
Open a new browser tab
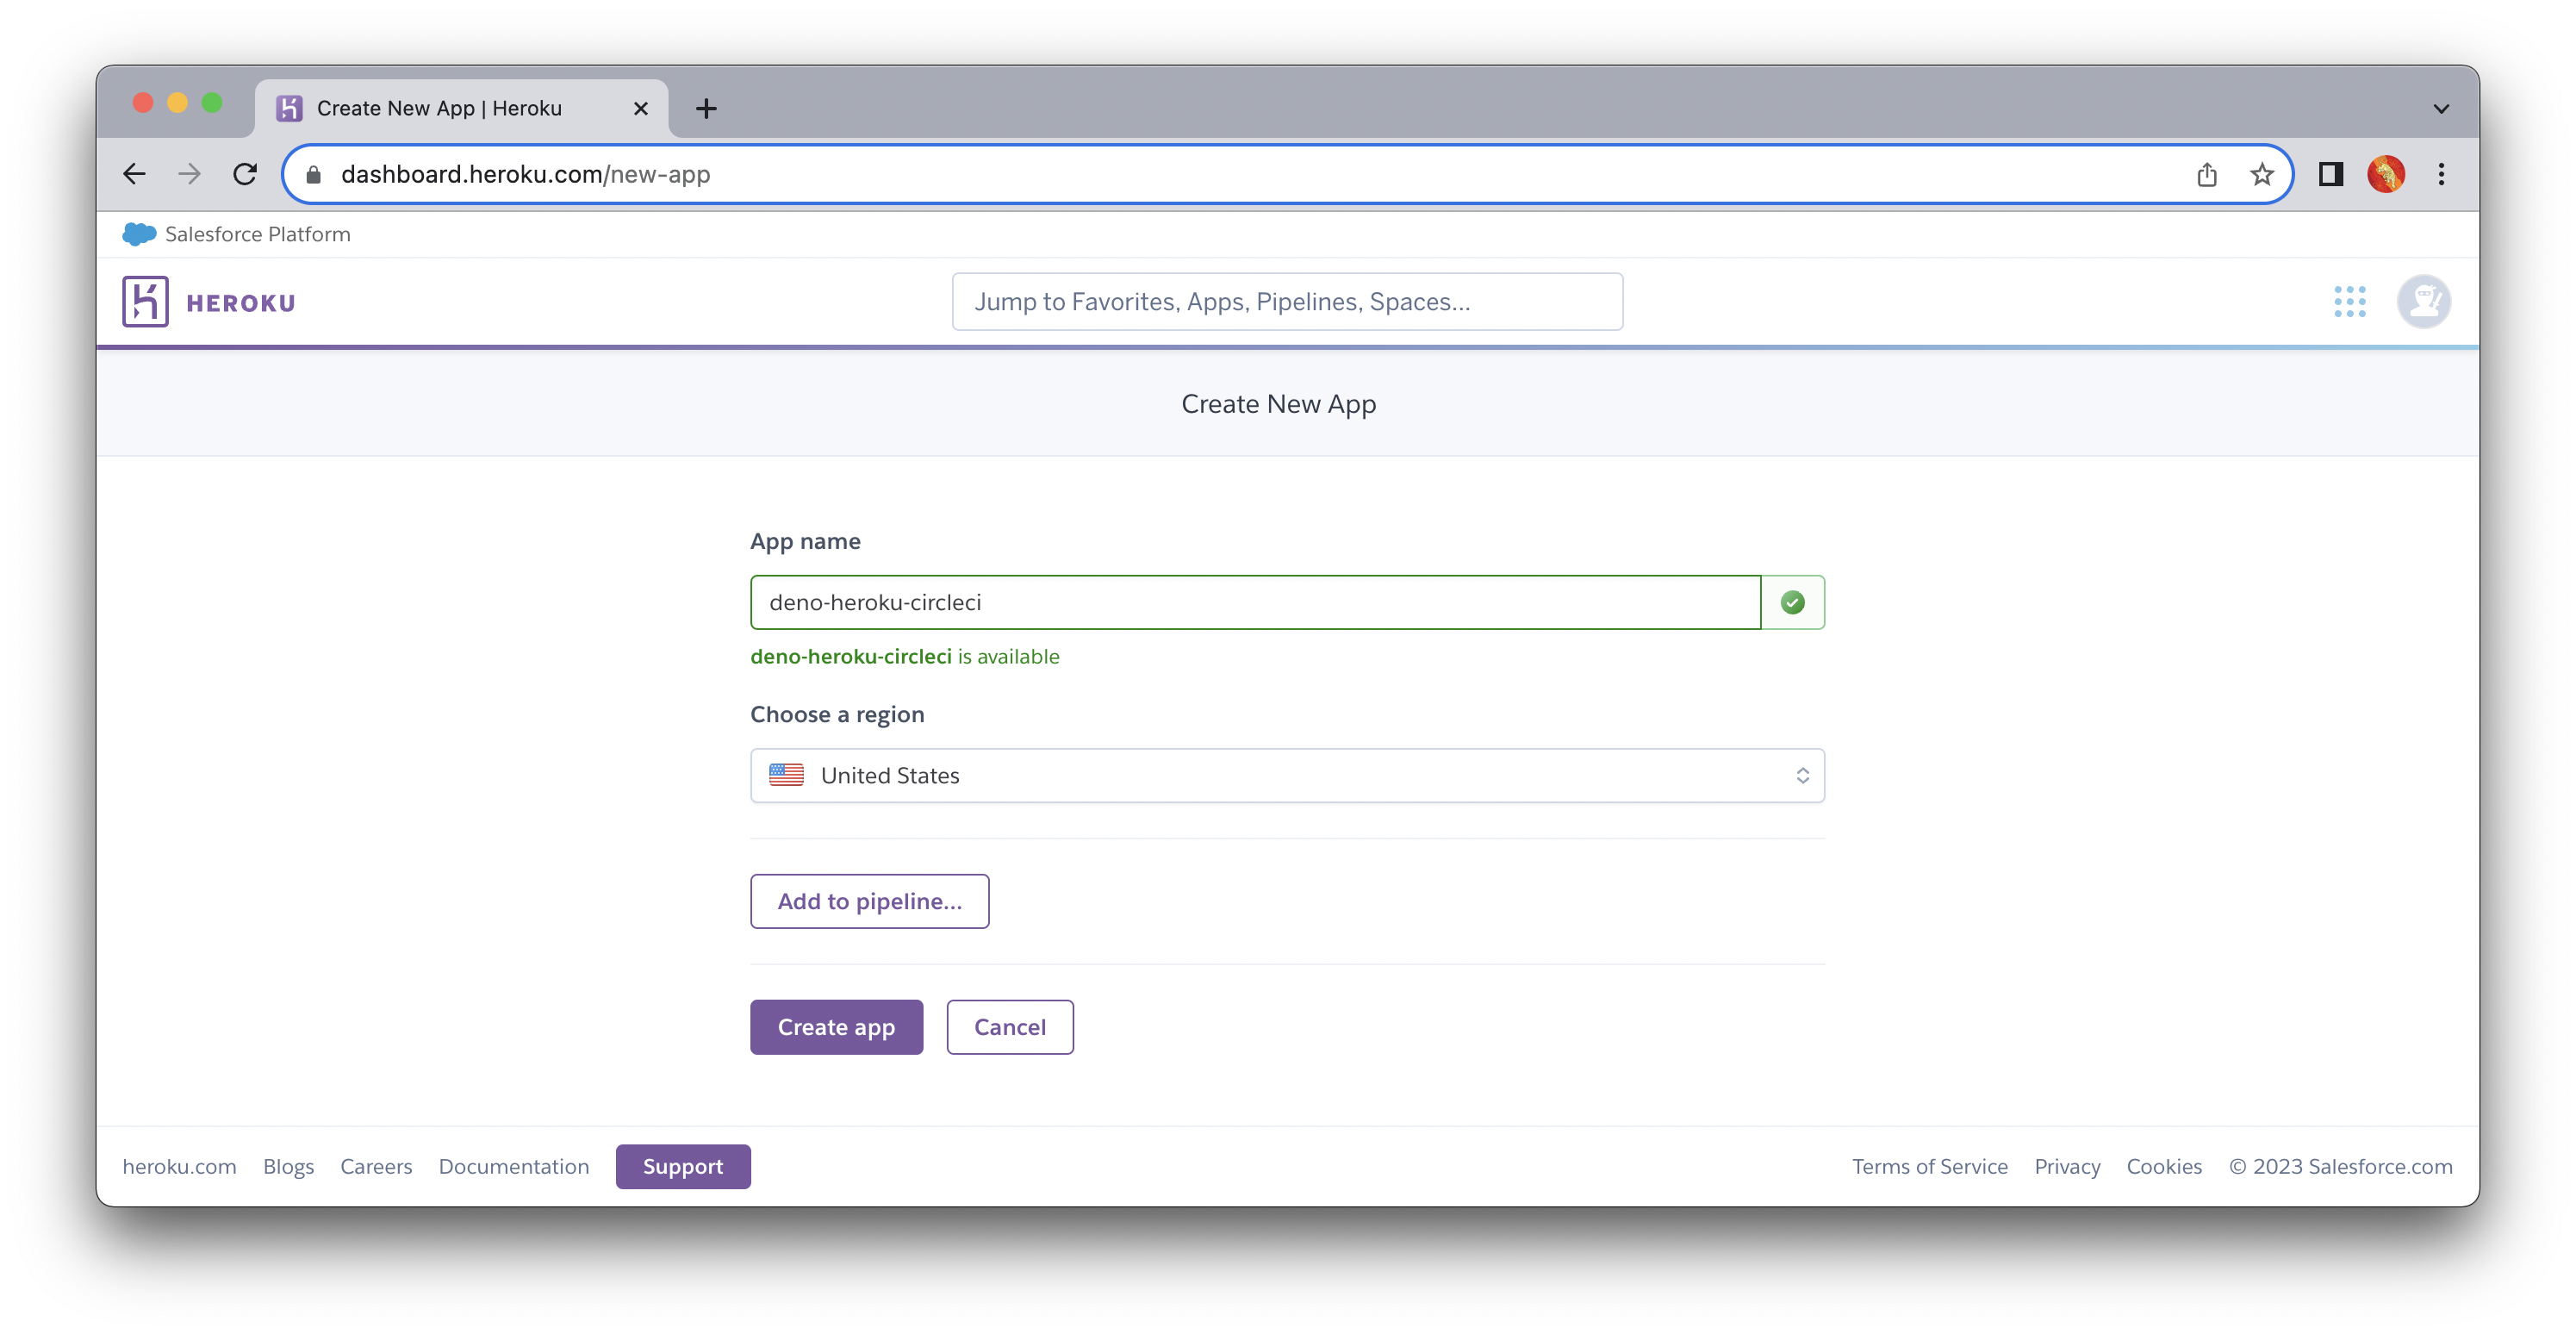pyautogui.click(x=706, y=109)
